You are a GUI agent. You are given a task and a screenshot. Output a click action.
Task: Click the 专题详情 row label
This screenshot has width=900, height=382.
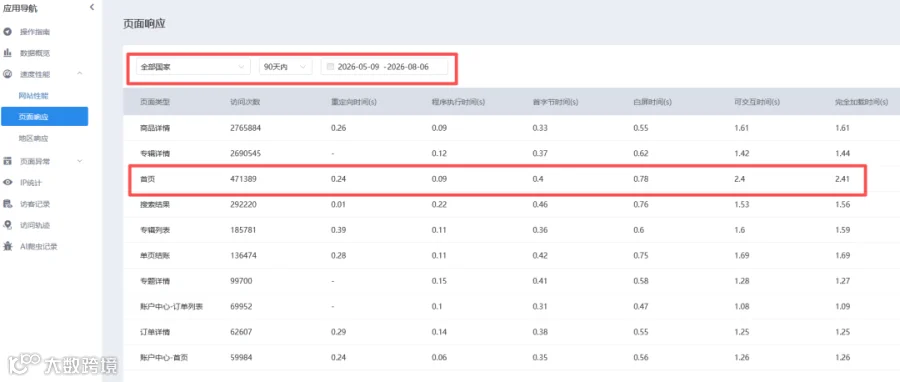point(155,281)
